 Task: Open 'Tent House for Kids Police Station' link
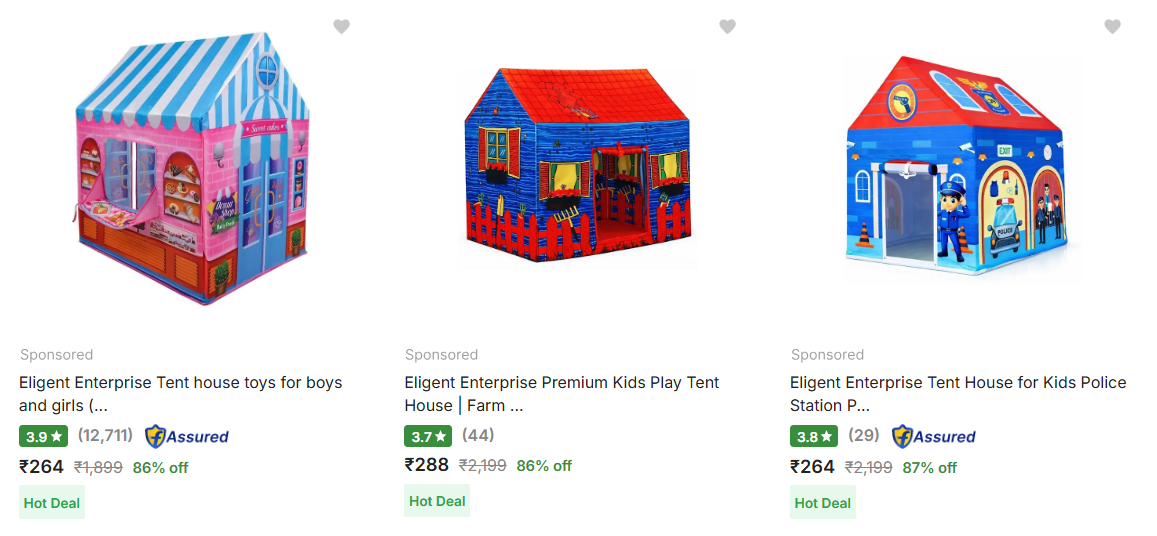958,394
